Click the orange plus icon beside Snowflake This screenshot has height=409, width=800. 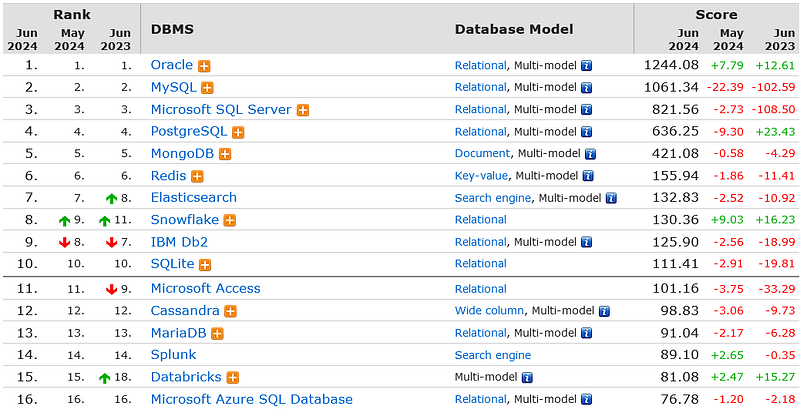click(x=231, y=220)
